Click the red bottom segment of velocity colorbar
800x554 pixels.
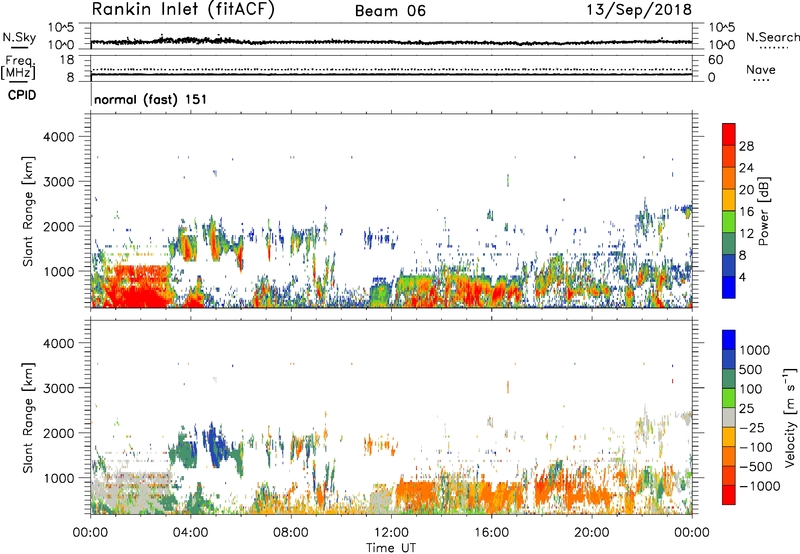pos(729,495)
